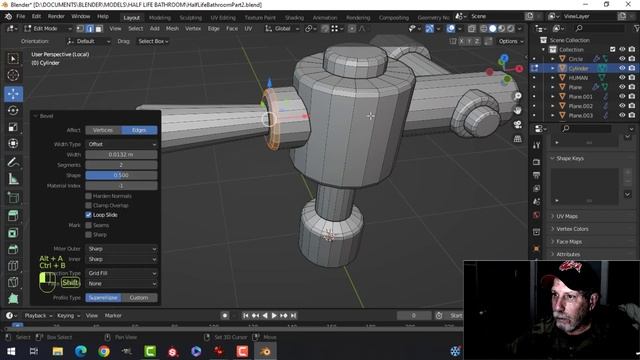Jump to timeline start frame button
The width and height of the screenshot is (640, 360).
tap(245, 316)
